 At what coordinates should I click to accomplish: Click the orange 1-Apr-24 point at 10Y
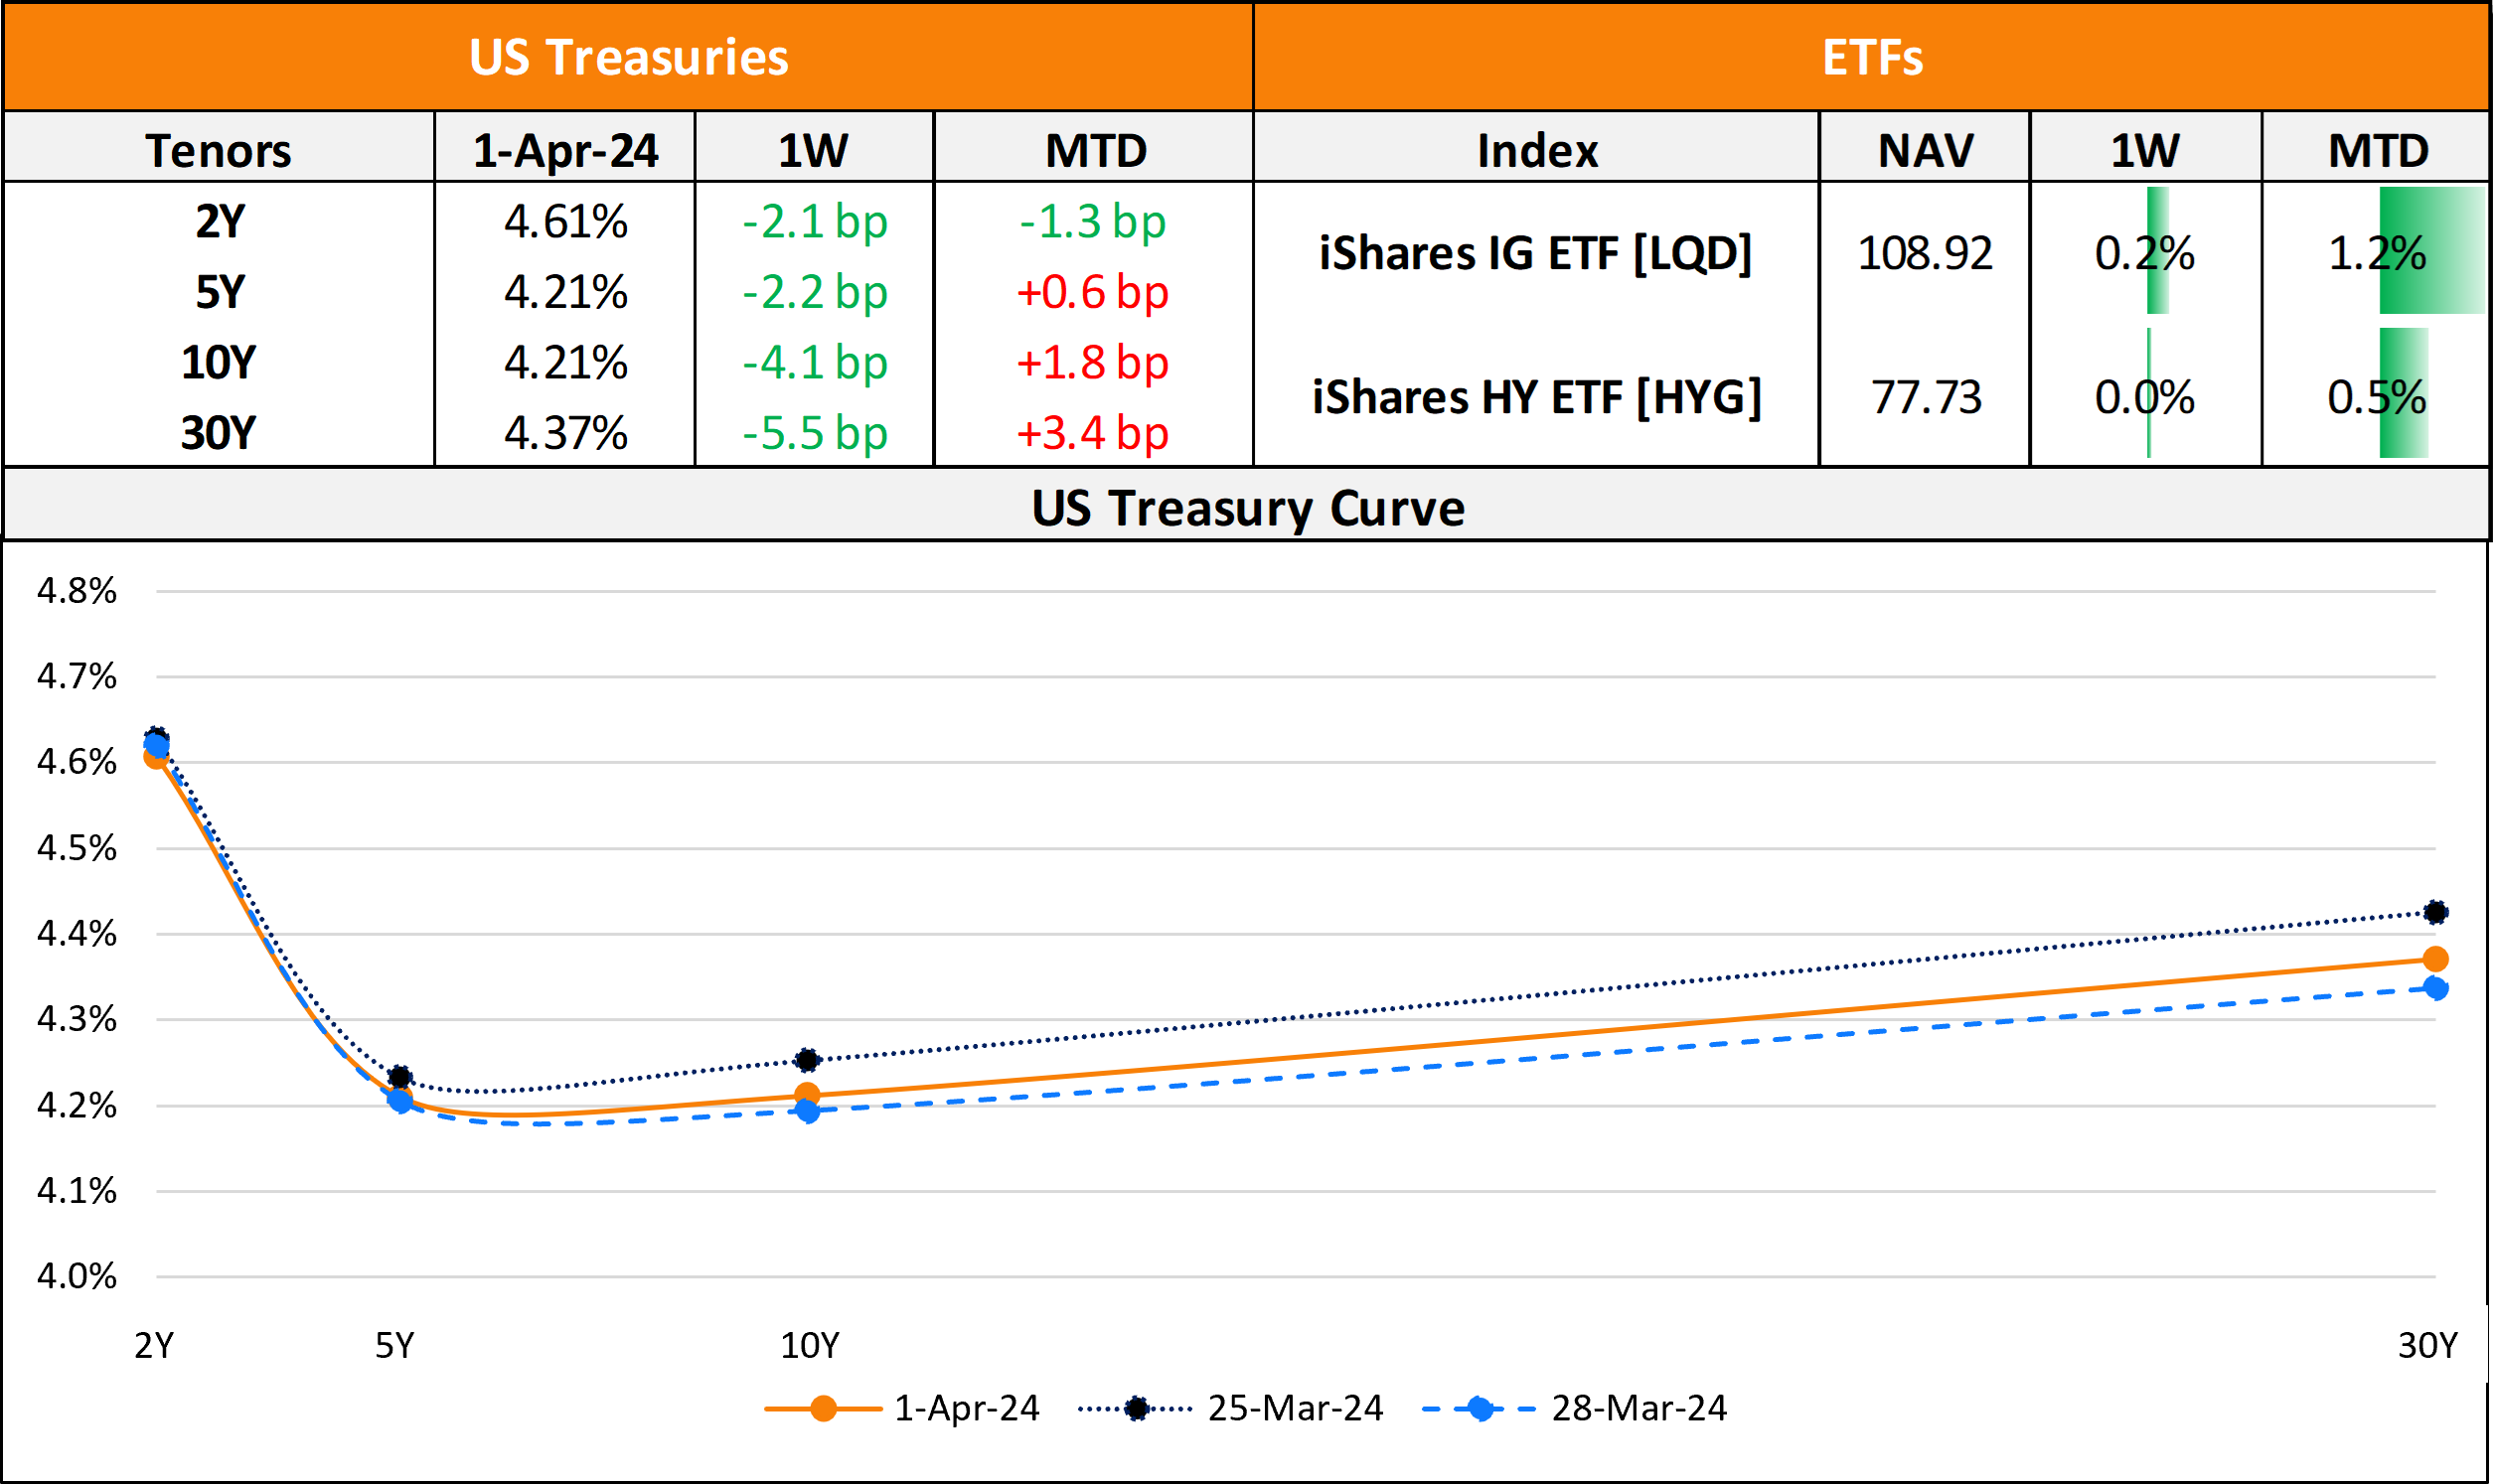click(x=807, y=1094)
